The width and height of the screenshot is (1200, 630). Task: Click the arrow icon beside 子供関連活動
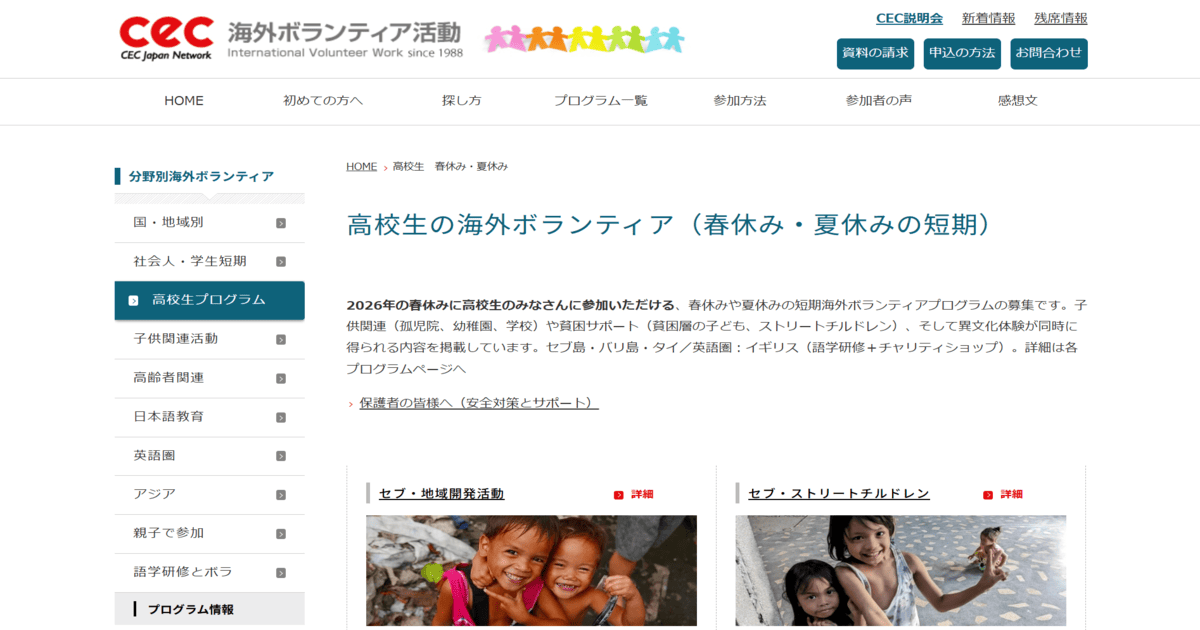coord(281,340)
